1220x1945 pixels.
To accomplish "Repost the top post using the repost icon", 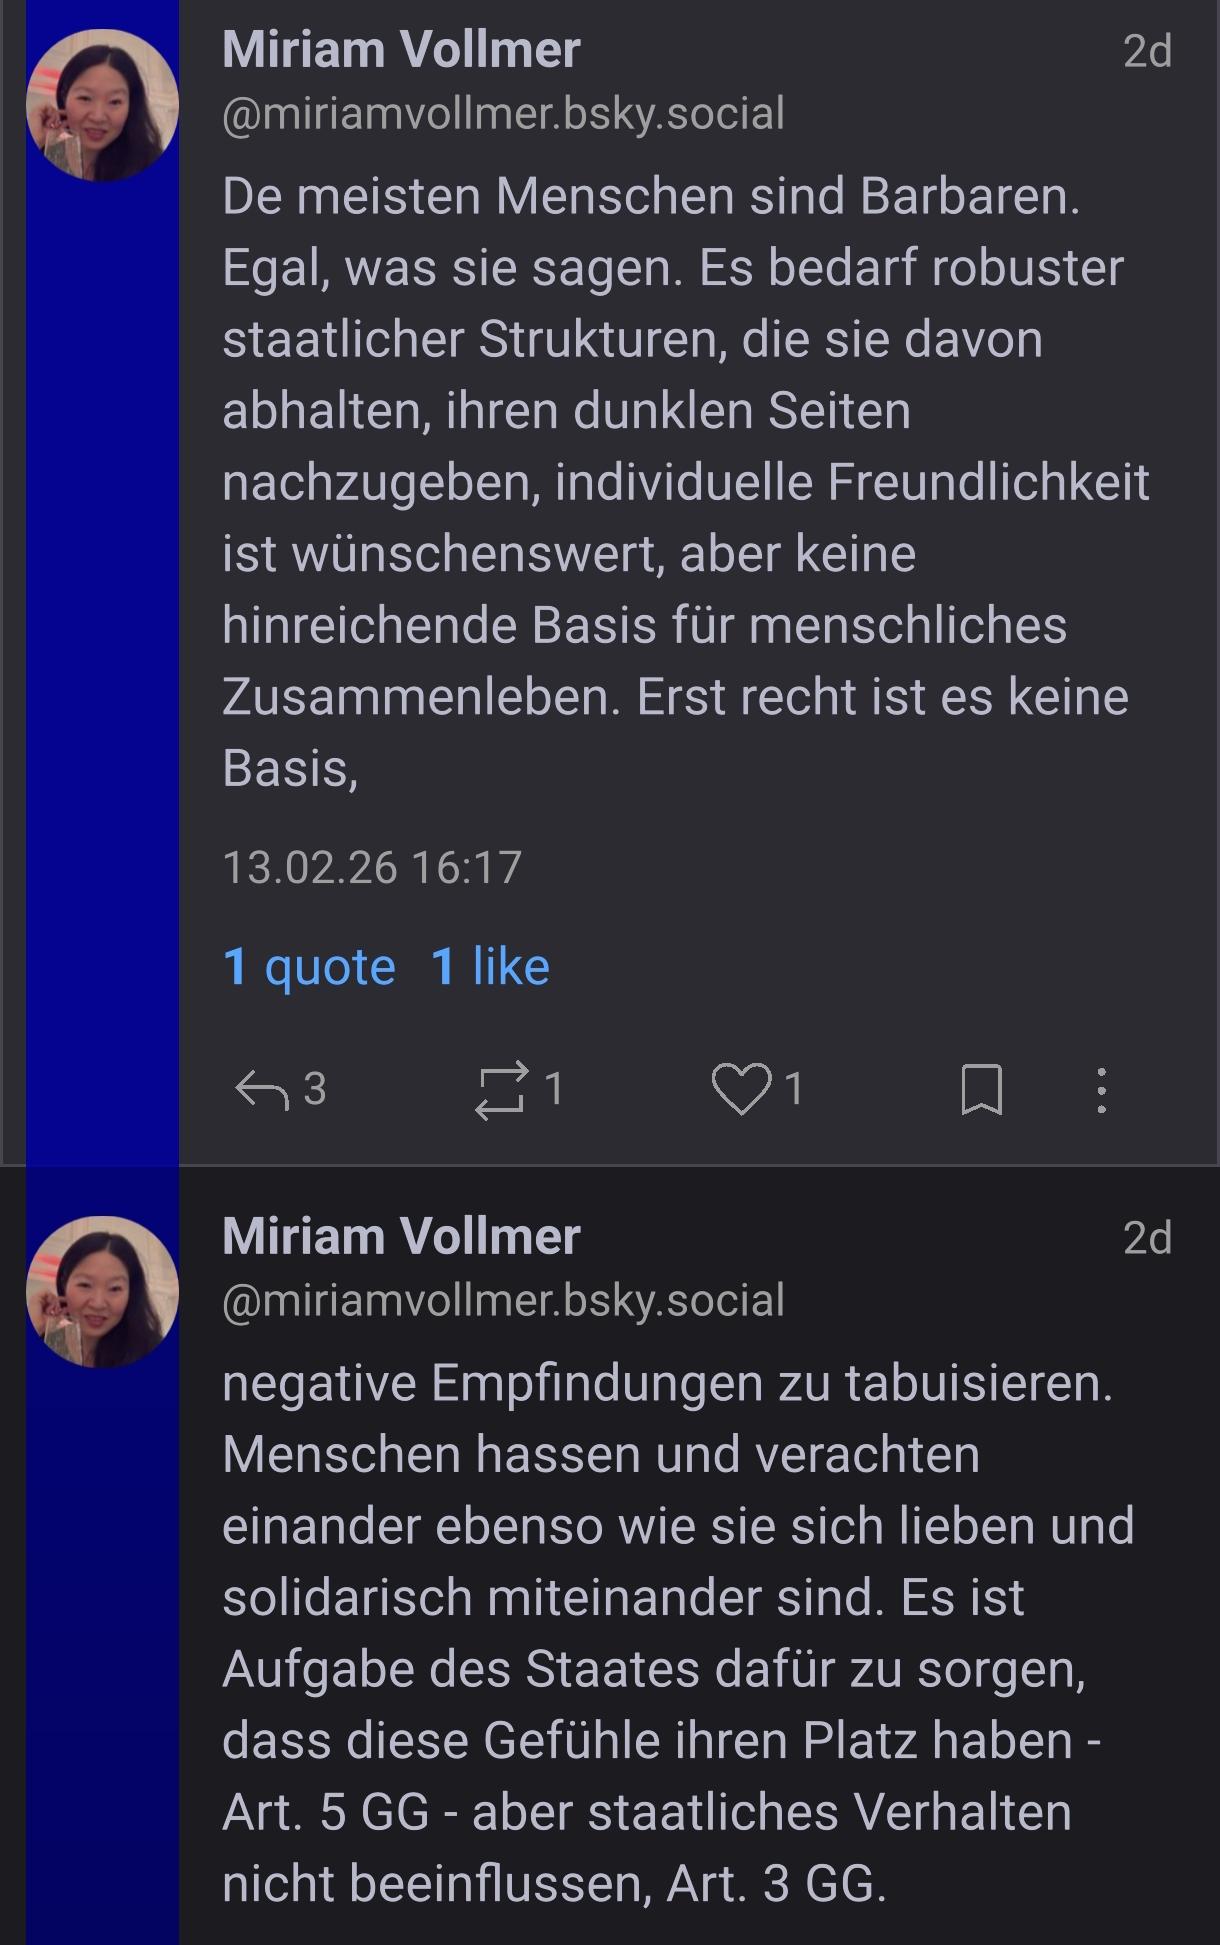I will tap(500, 1089).
